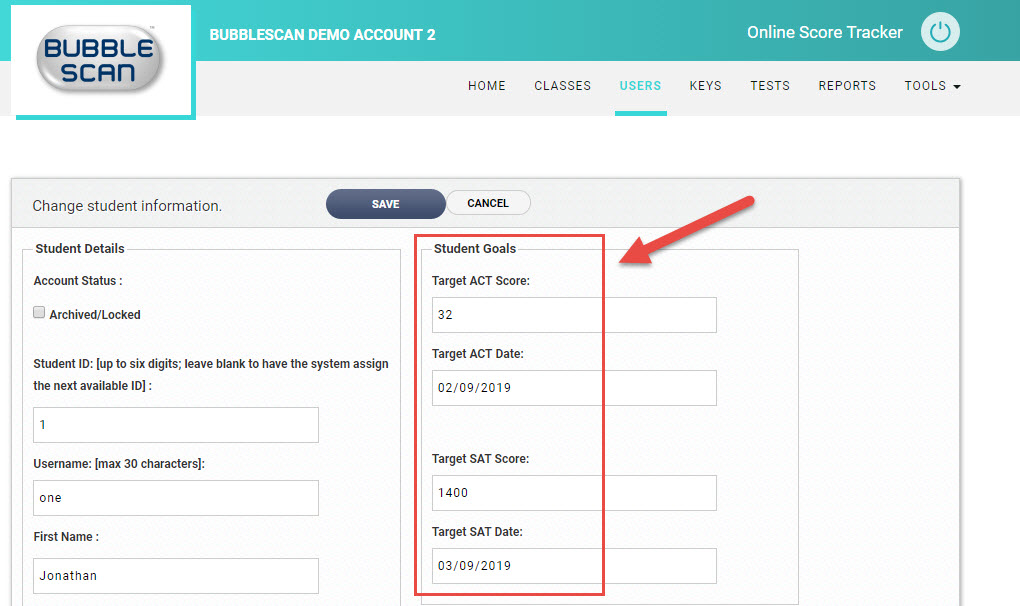The image size is (1020, 606).
Task: Focus the Student ID input field
Action: pos(176,425)
